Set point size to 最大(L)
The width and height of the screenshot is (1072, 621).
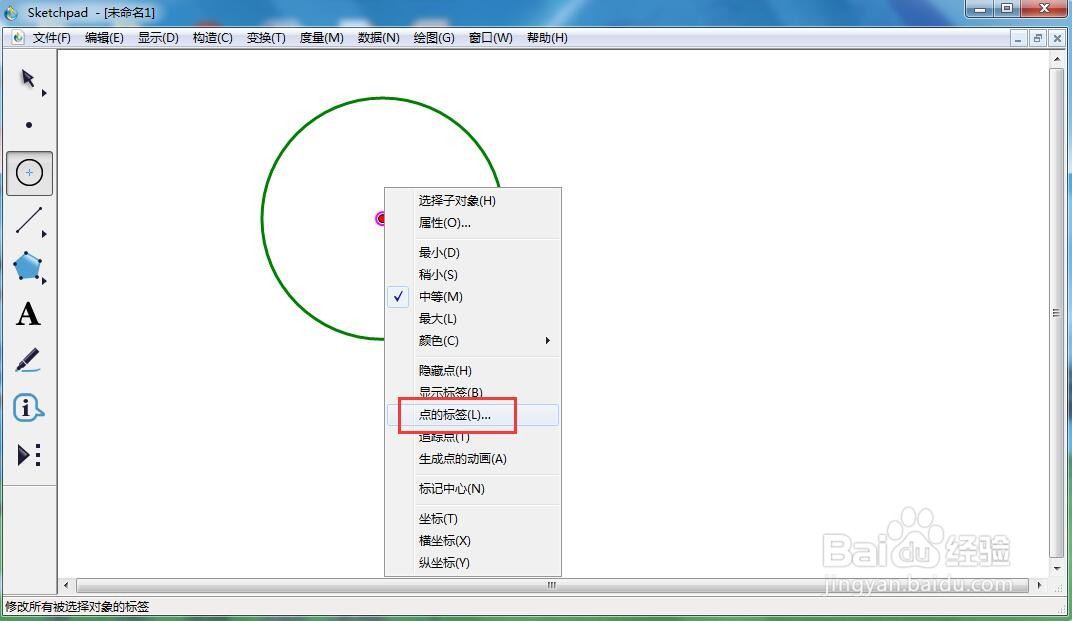coord(473,318)
